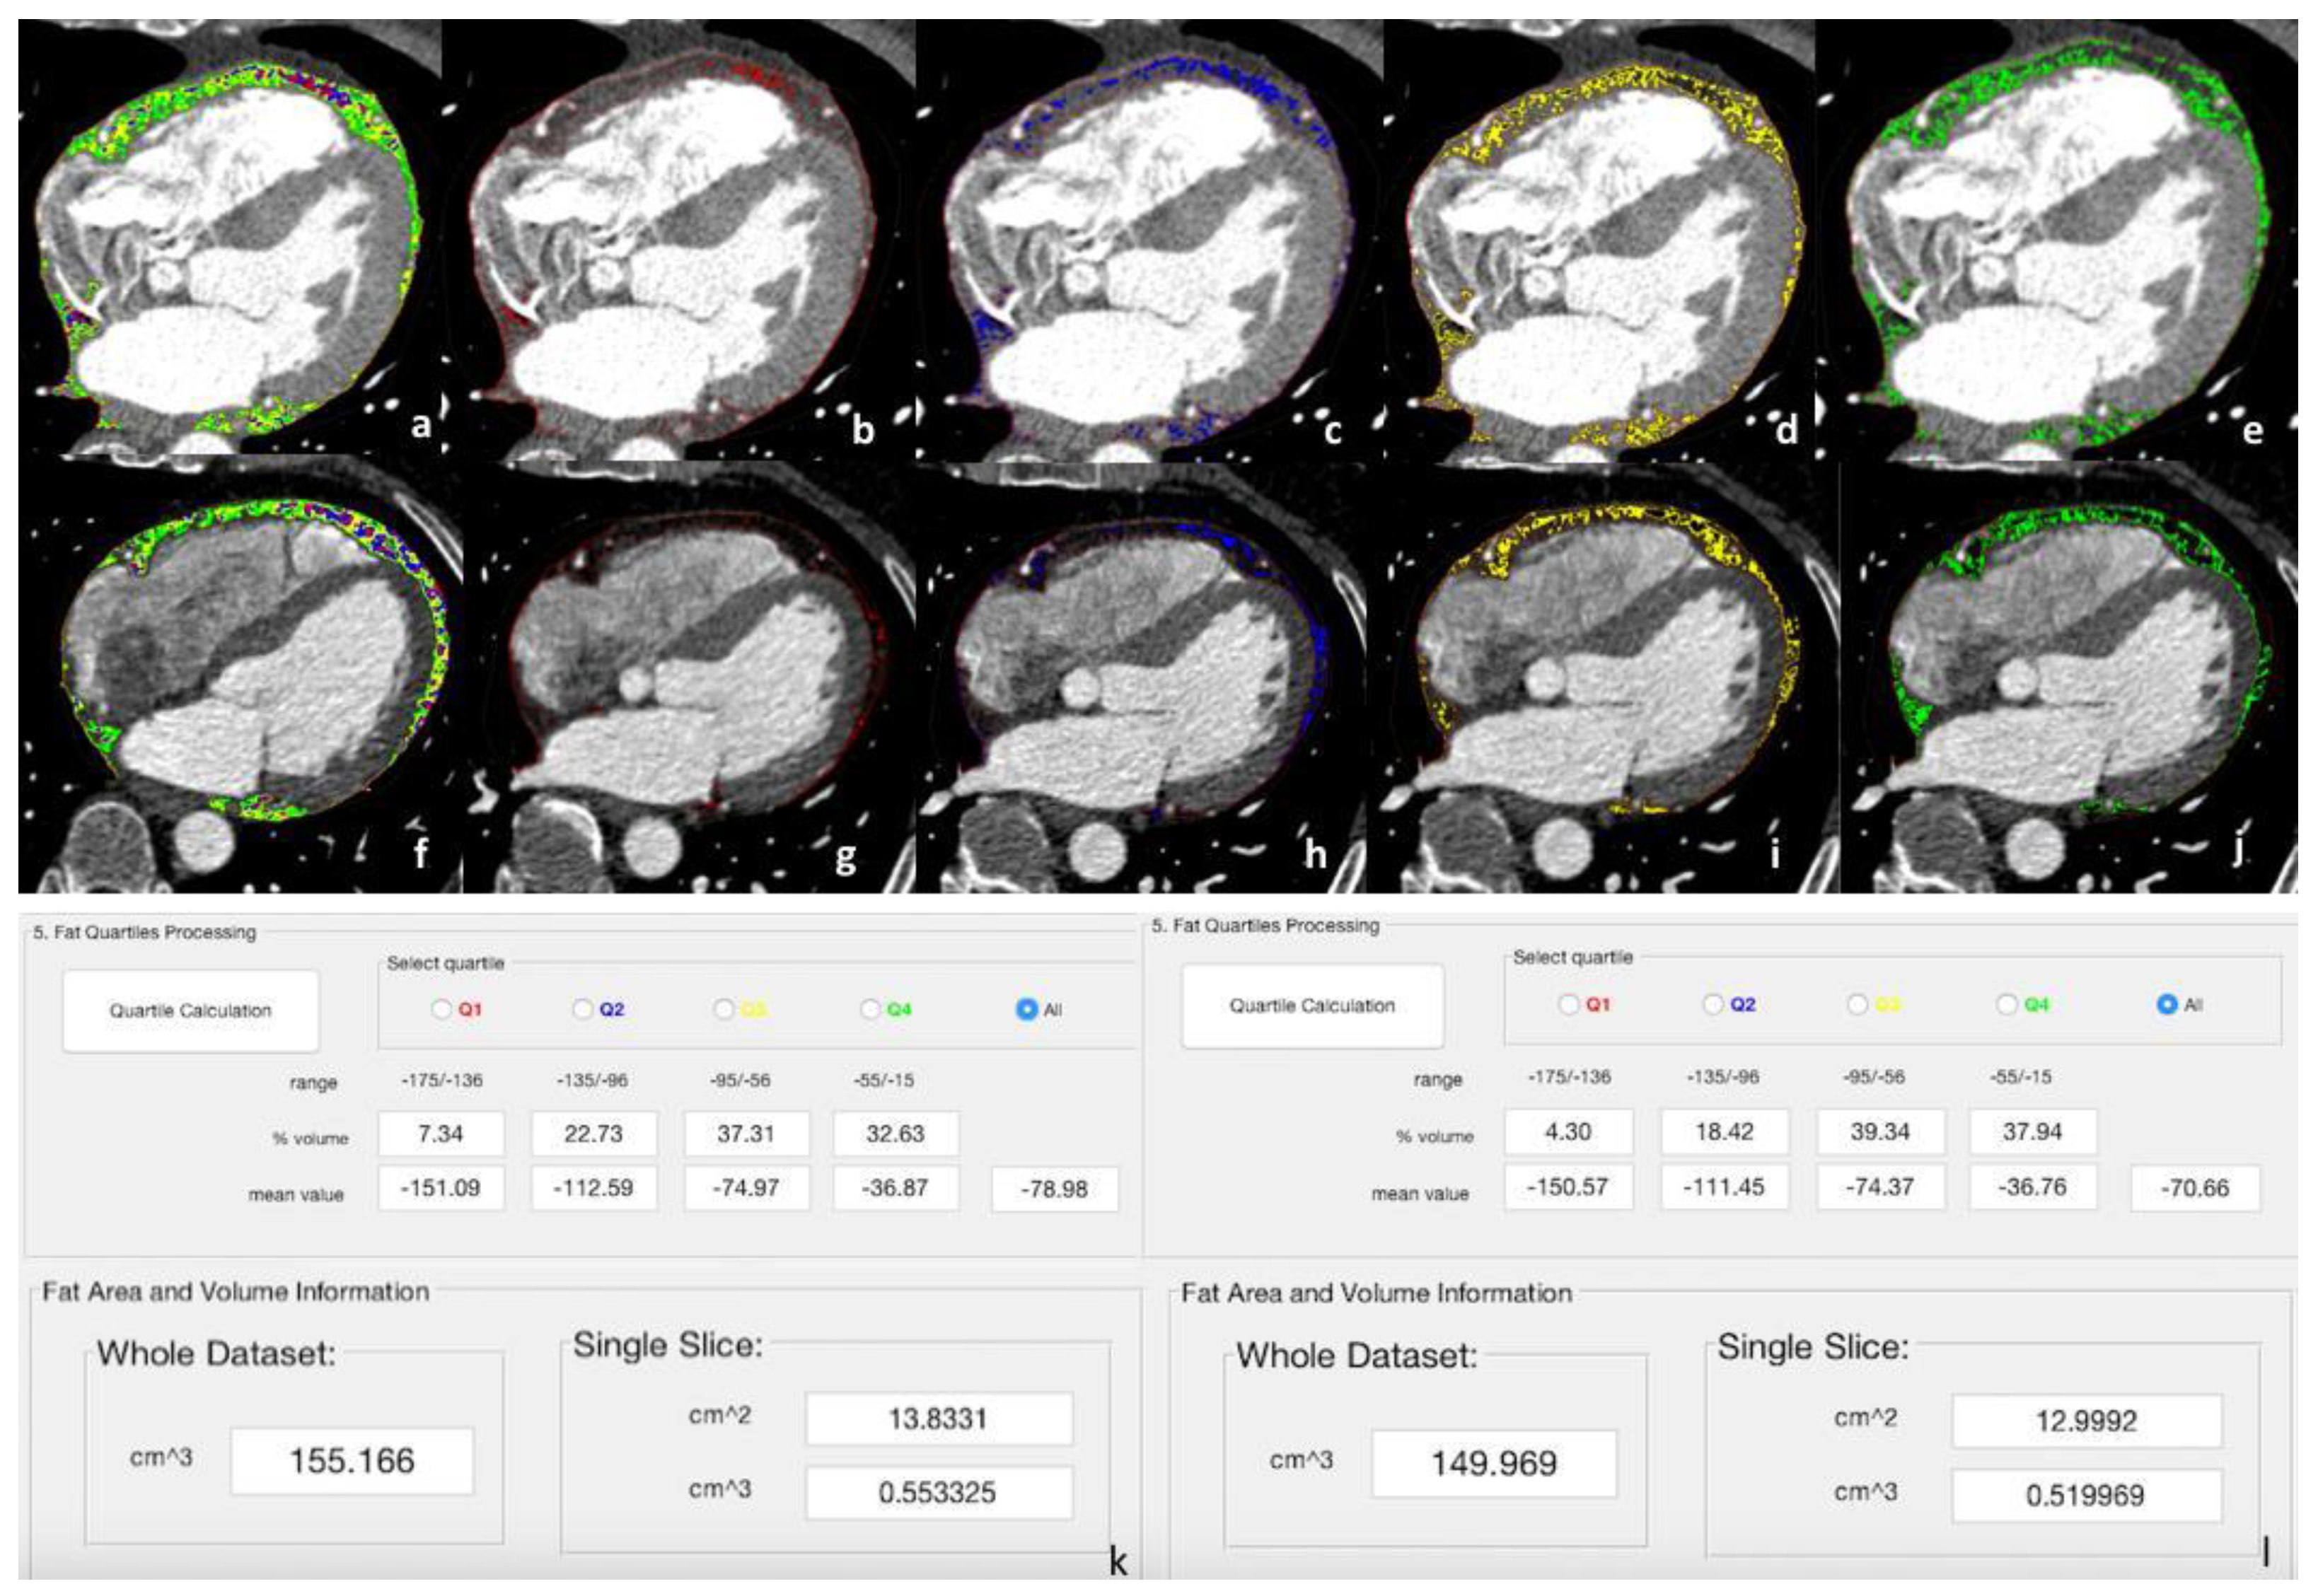Select Q2 radio button in right panel
2318x1596 pixels.
pos(1713,1004)
